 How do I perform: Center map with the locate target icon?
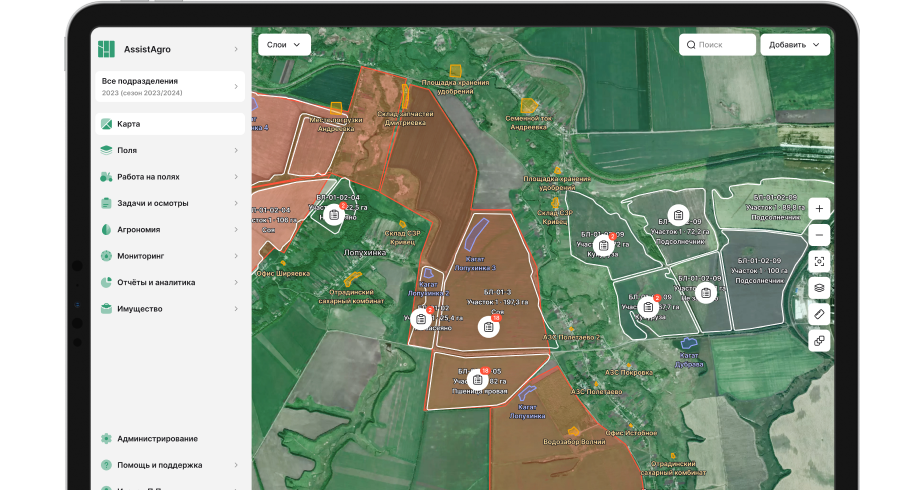coord(819,262)
